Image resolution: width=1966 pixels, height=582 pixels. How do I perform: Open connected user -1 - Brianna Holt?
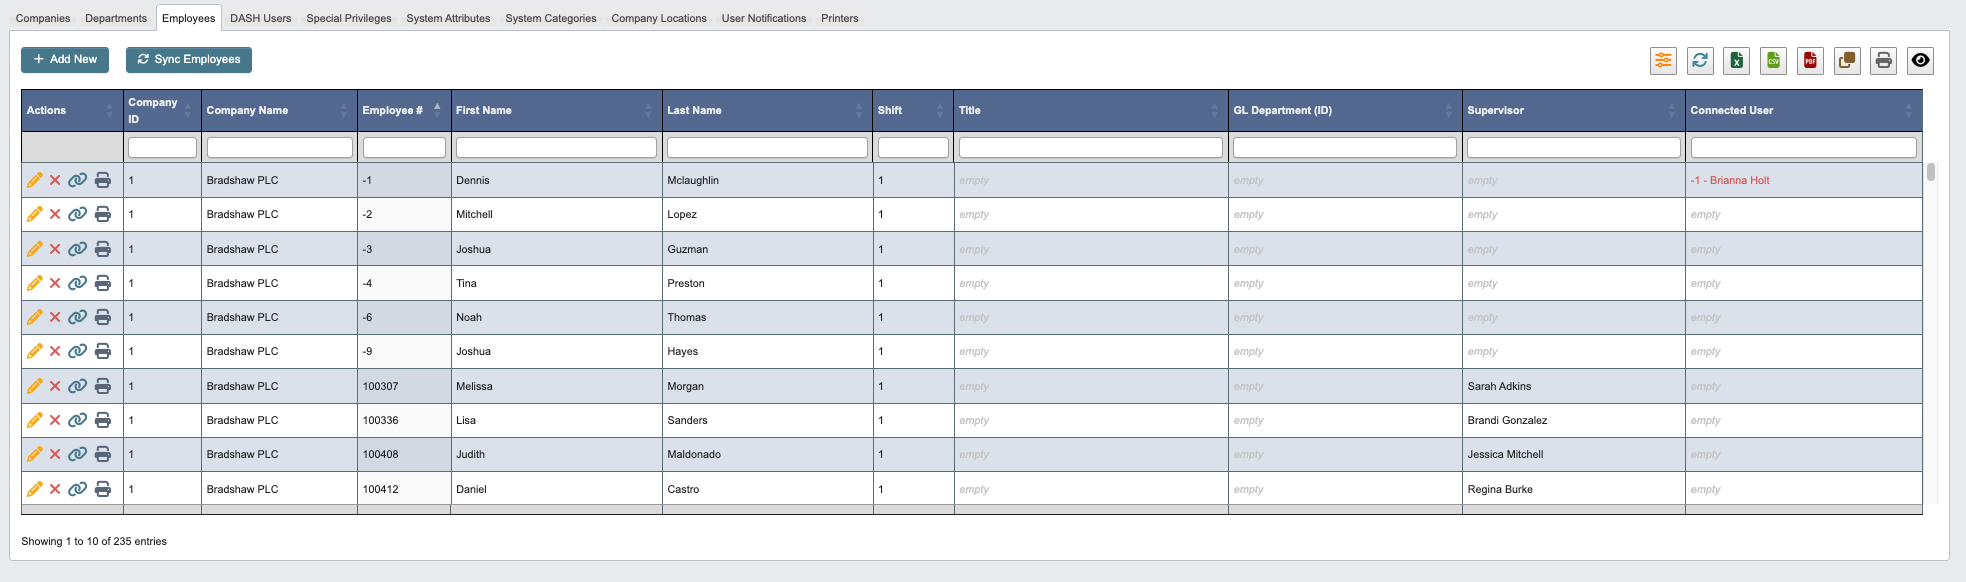(1730, 180)
